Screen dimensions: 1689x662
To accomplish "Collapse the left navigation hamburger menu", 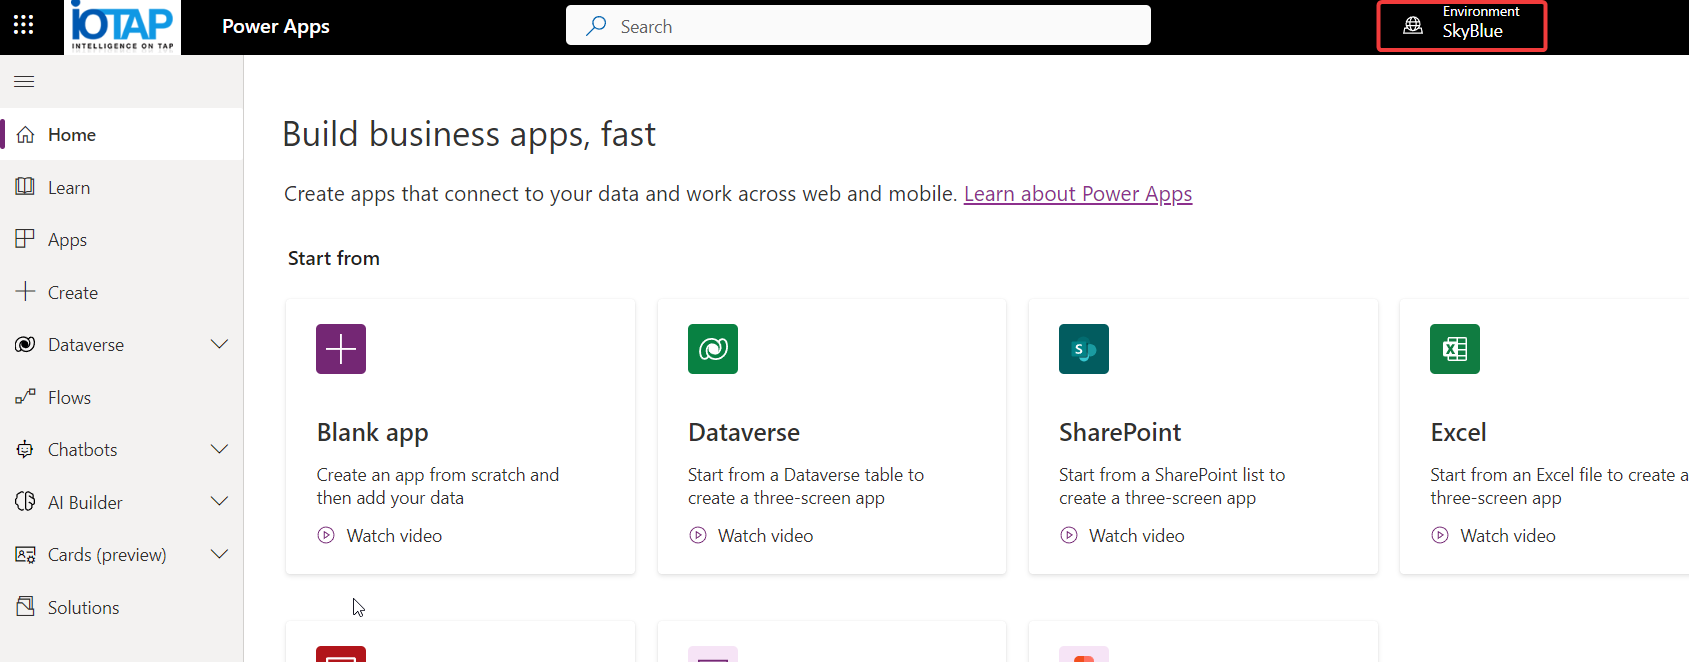I will point(24,82).
